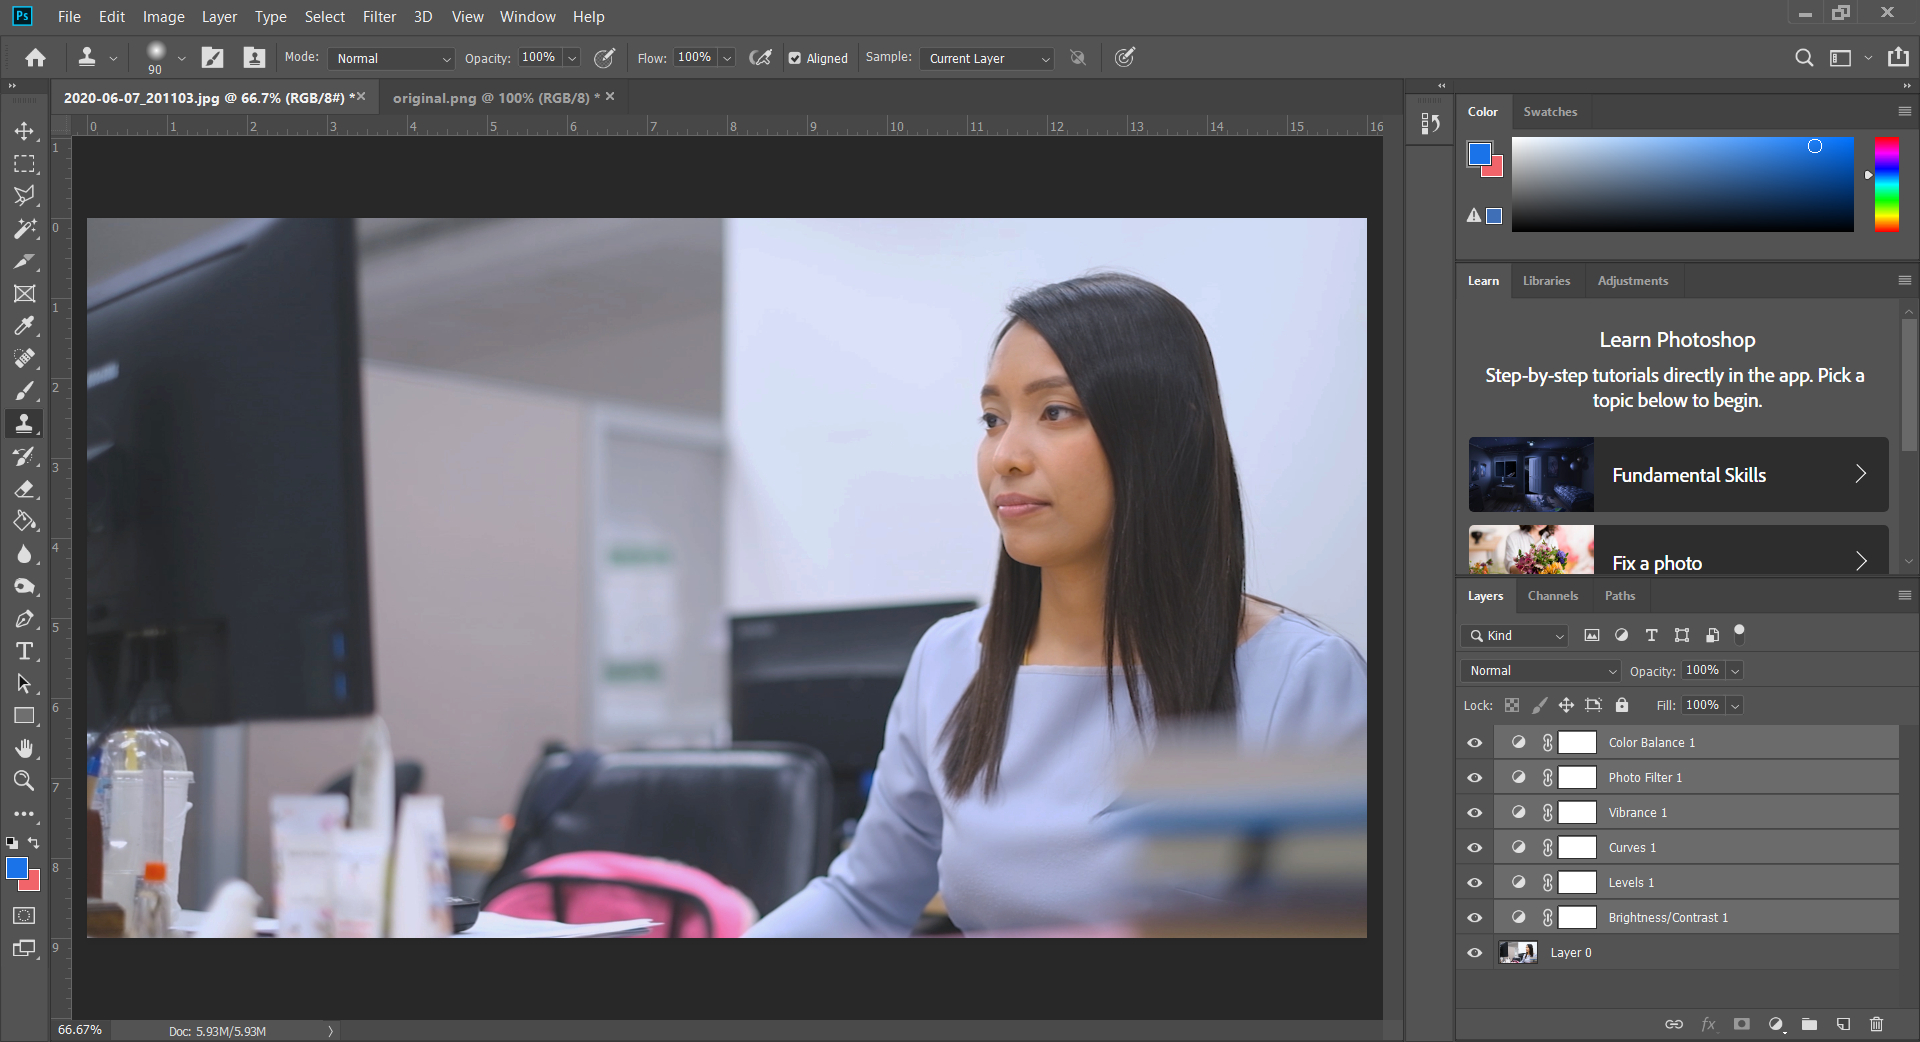Select the Eraser tool

click(x=25, y=489)
